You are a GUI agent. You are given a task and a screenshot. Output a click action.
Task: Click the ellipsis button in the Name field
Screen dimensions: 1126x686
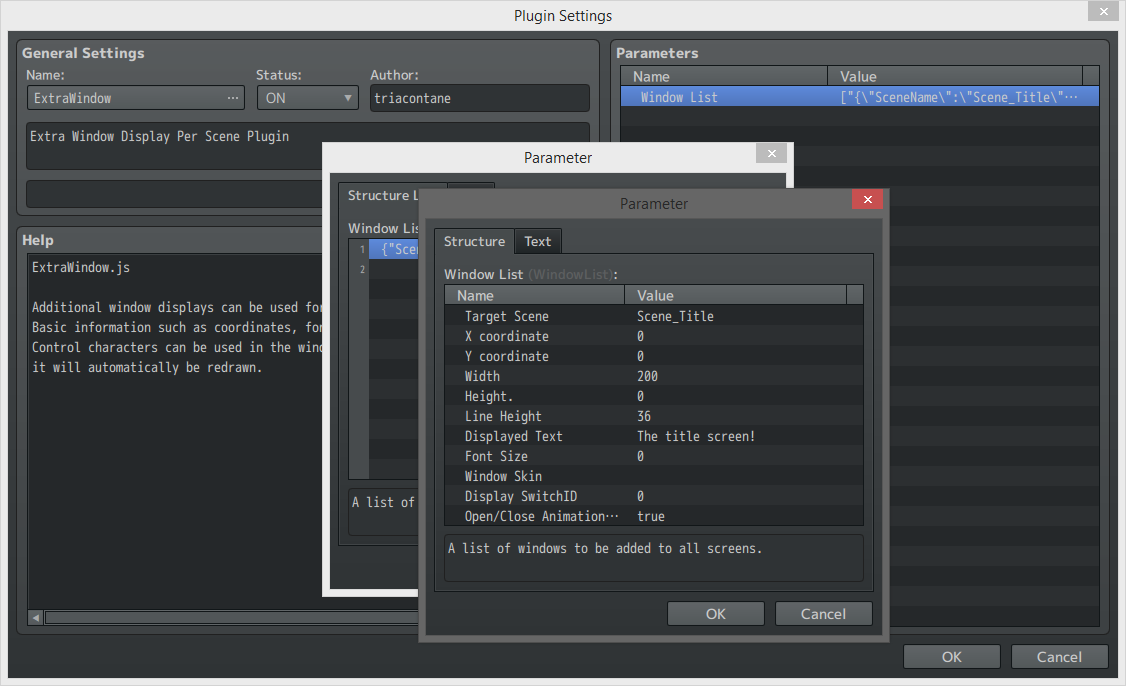[x=233, y=98]
